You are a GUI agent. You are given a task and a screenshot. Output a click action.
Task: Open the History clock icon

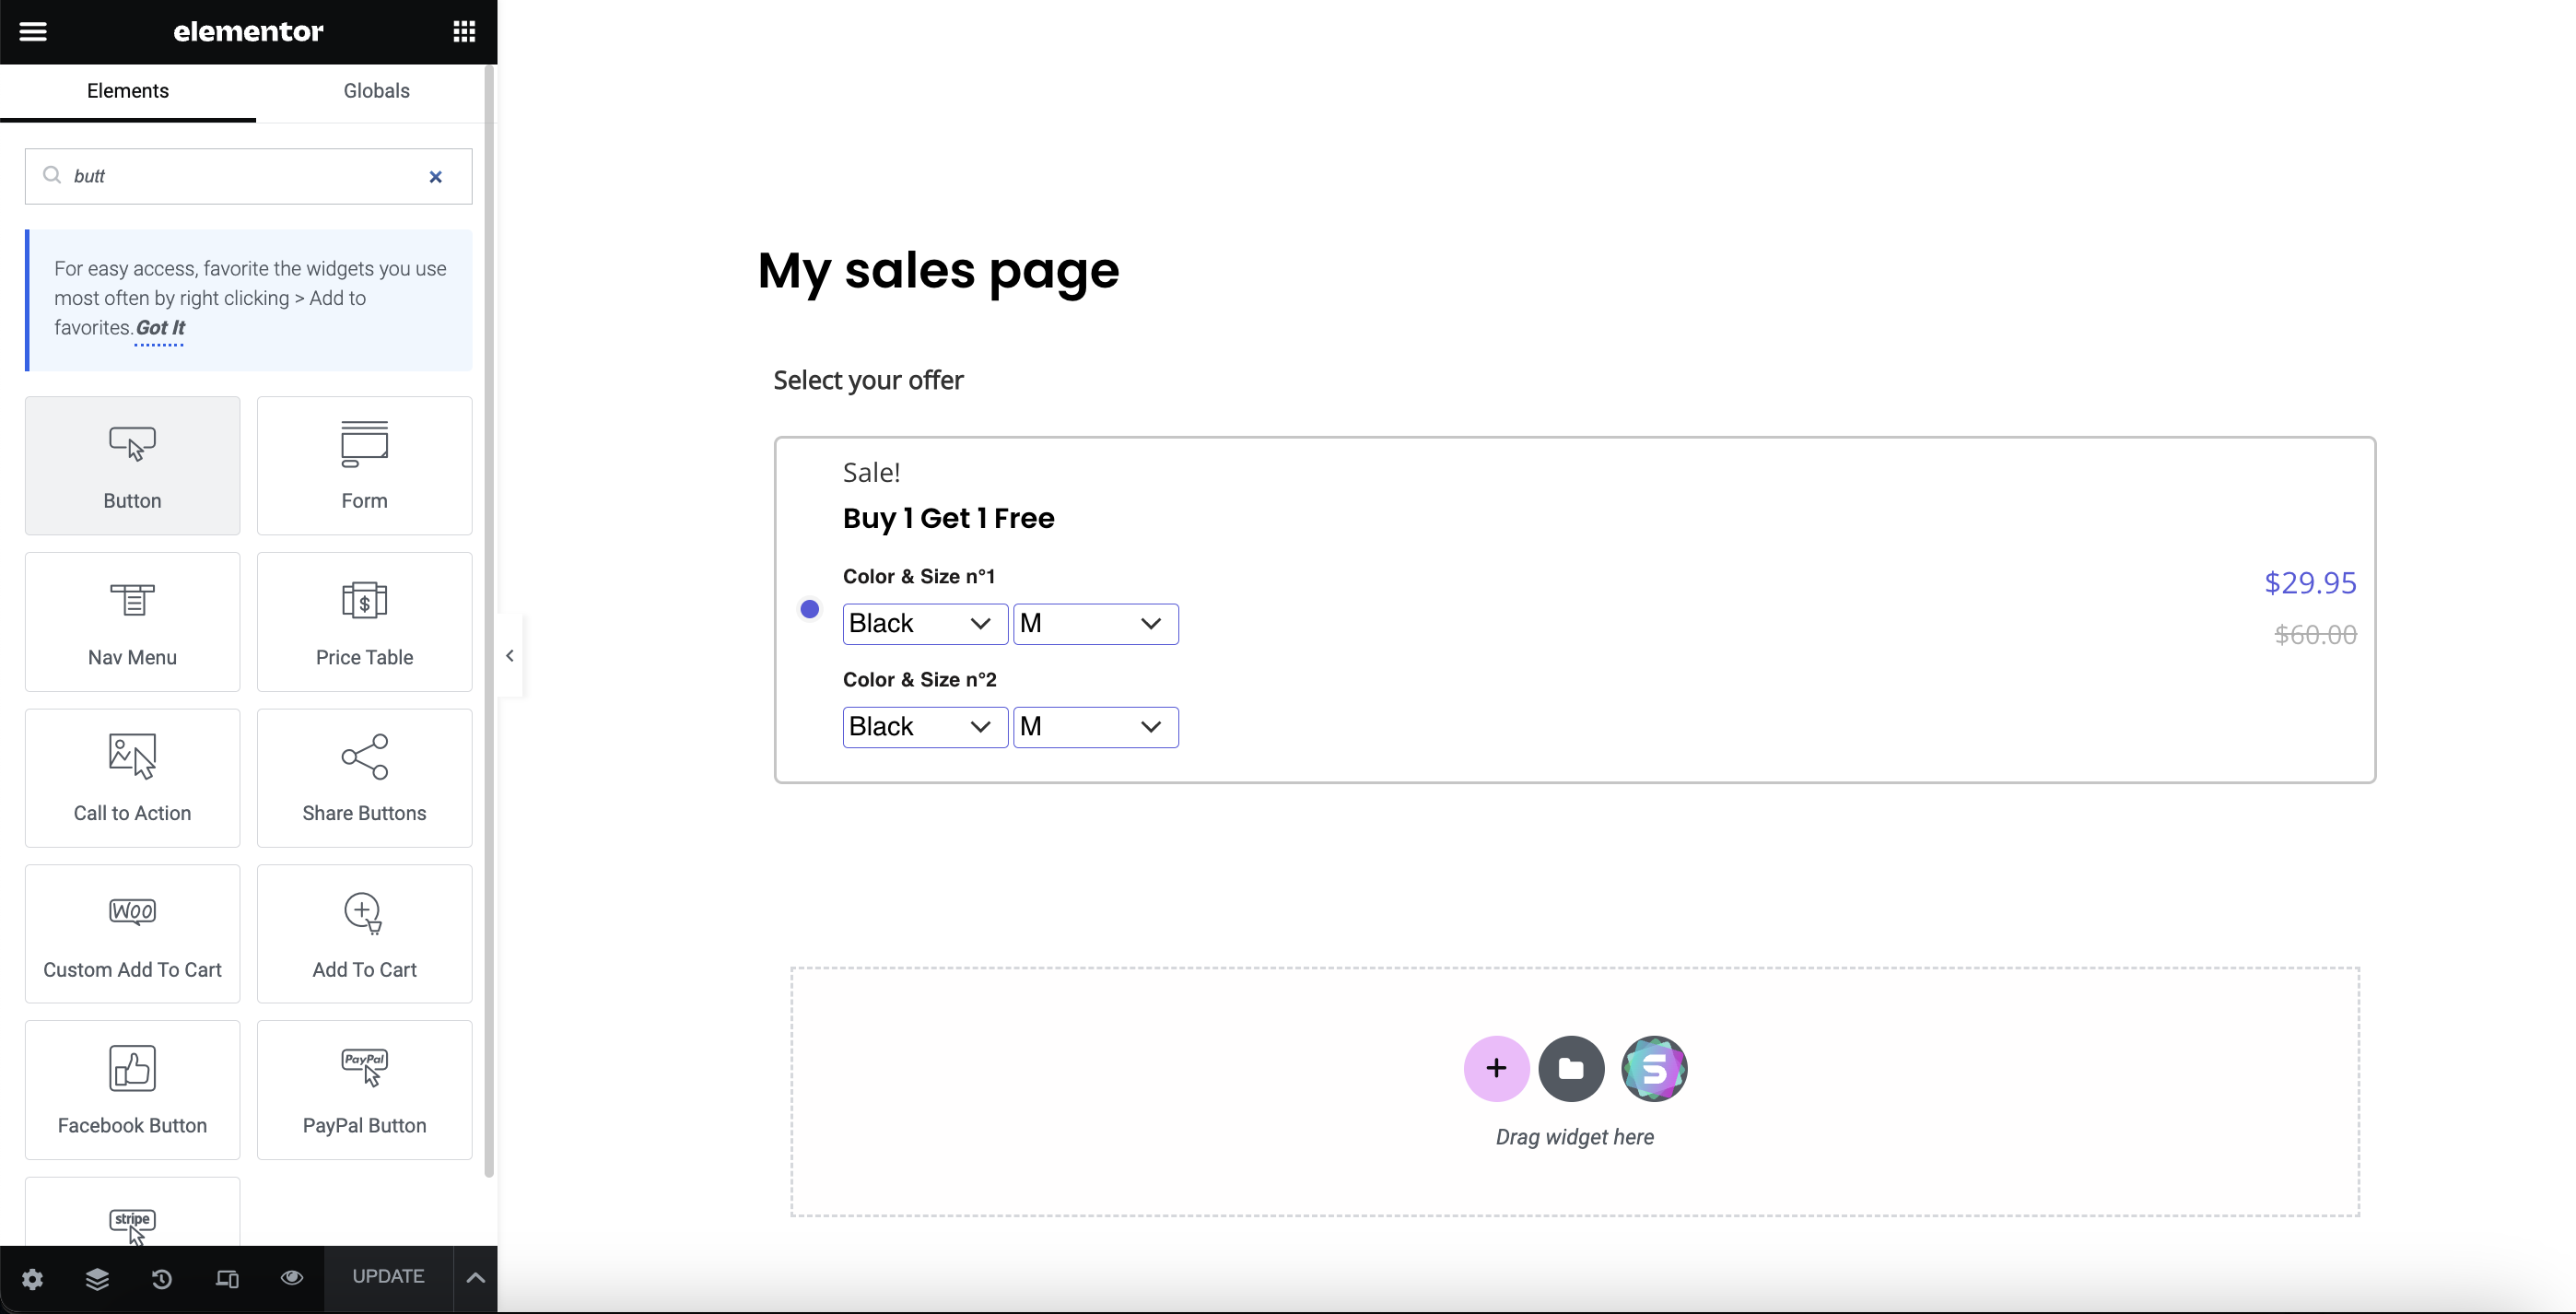161,1278
